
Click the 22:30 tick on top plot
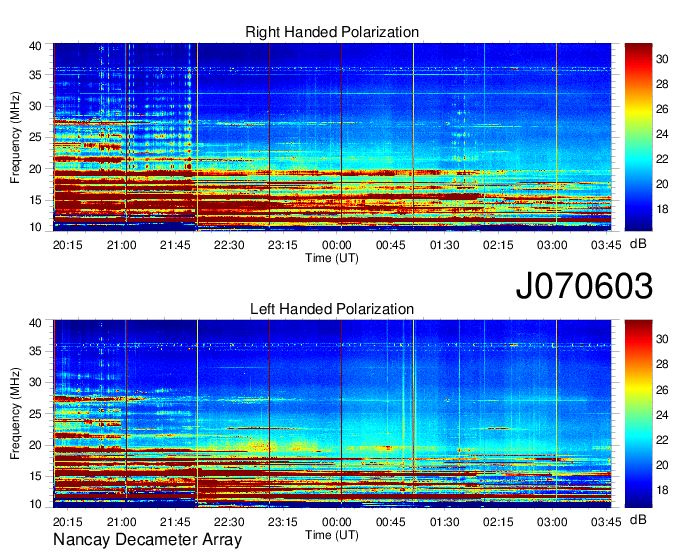click(x=229, y=245)
